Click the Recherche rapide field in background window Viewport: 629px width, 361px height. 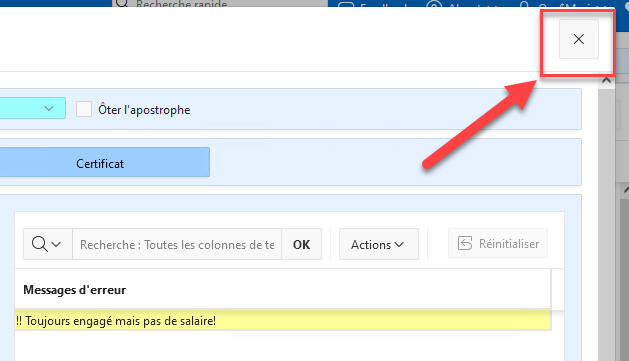[220, 4]
